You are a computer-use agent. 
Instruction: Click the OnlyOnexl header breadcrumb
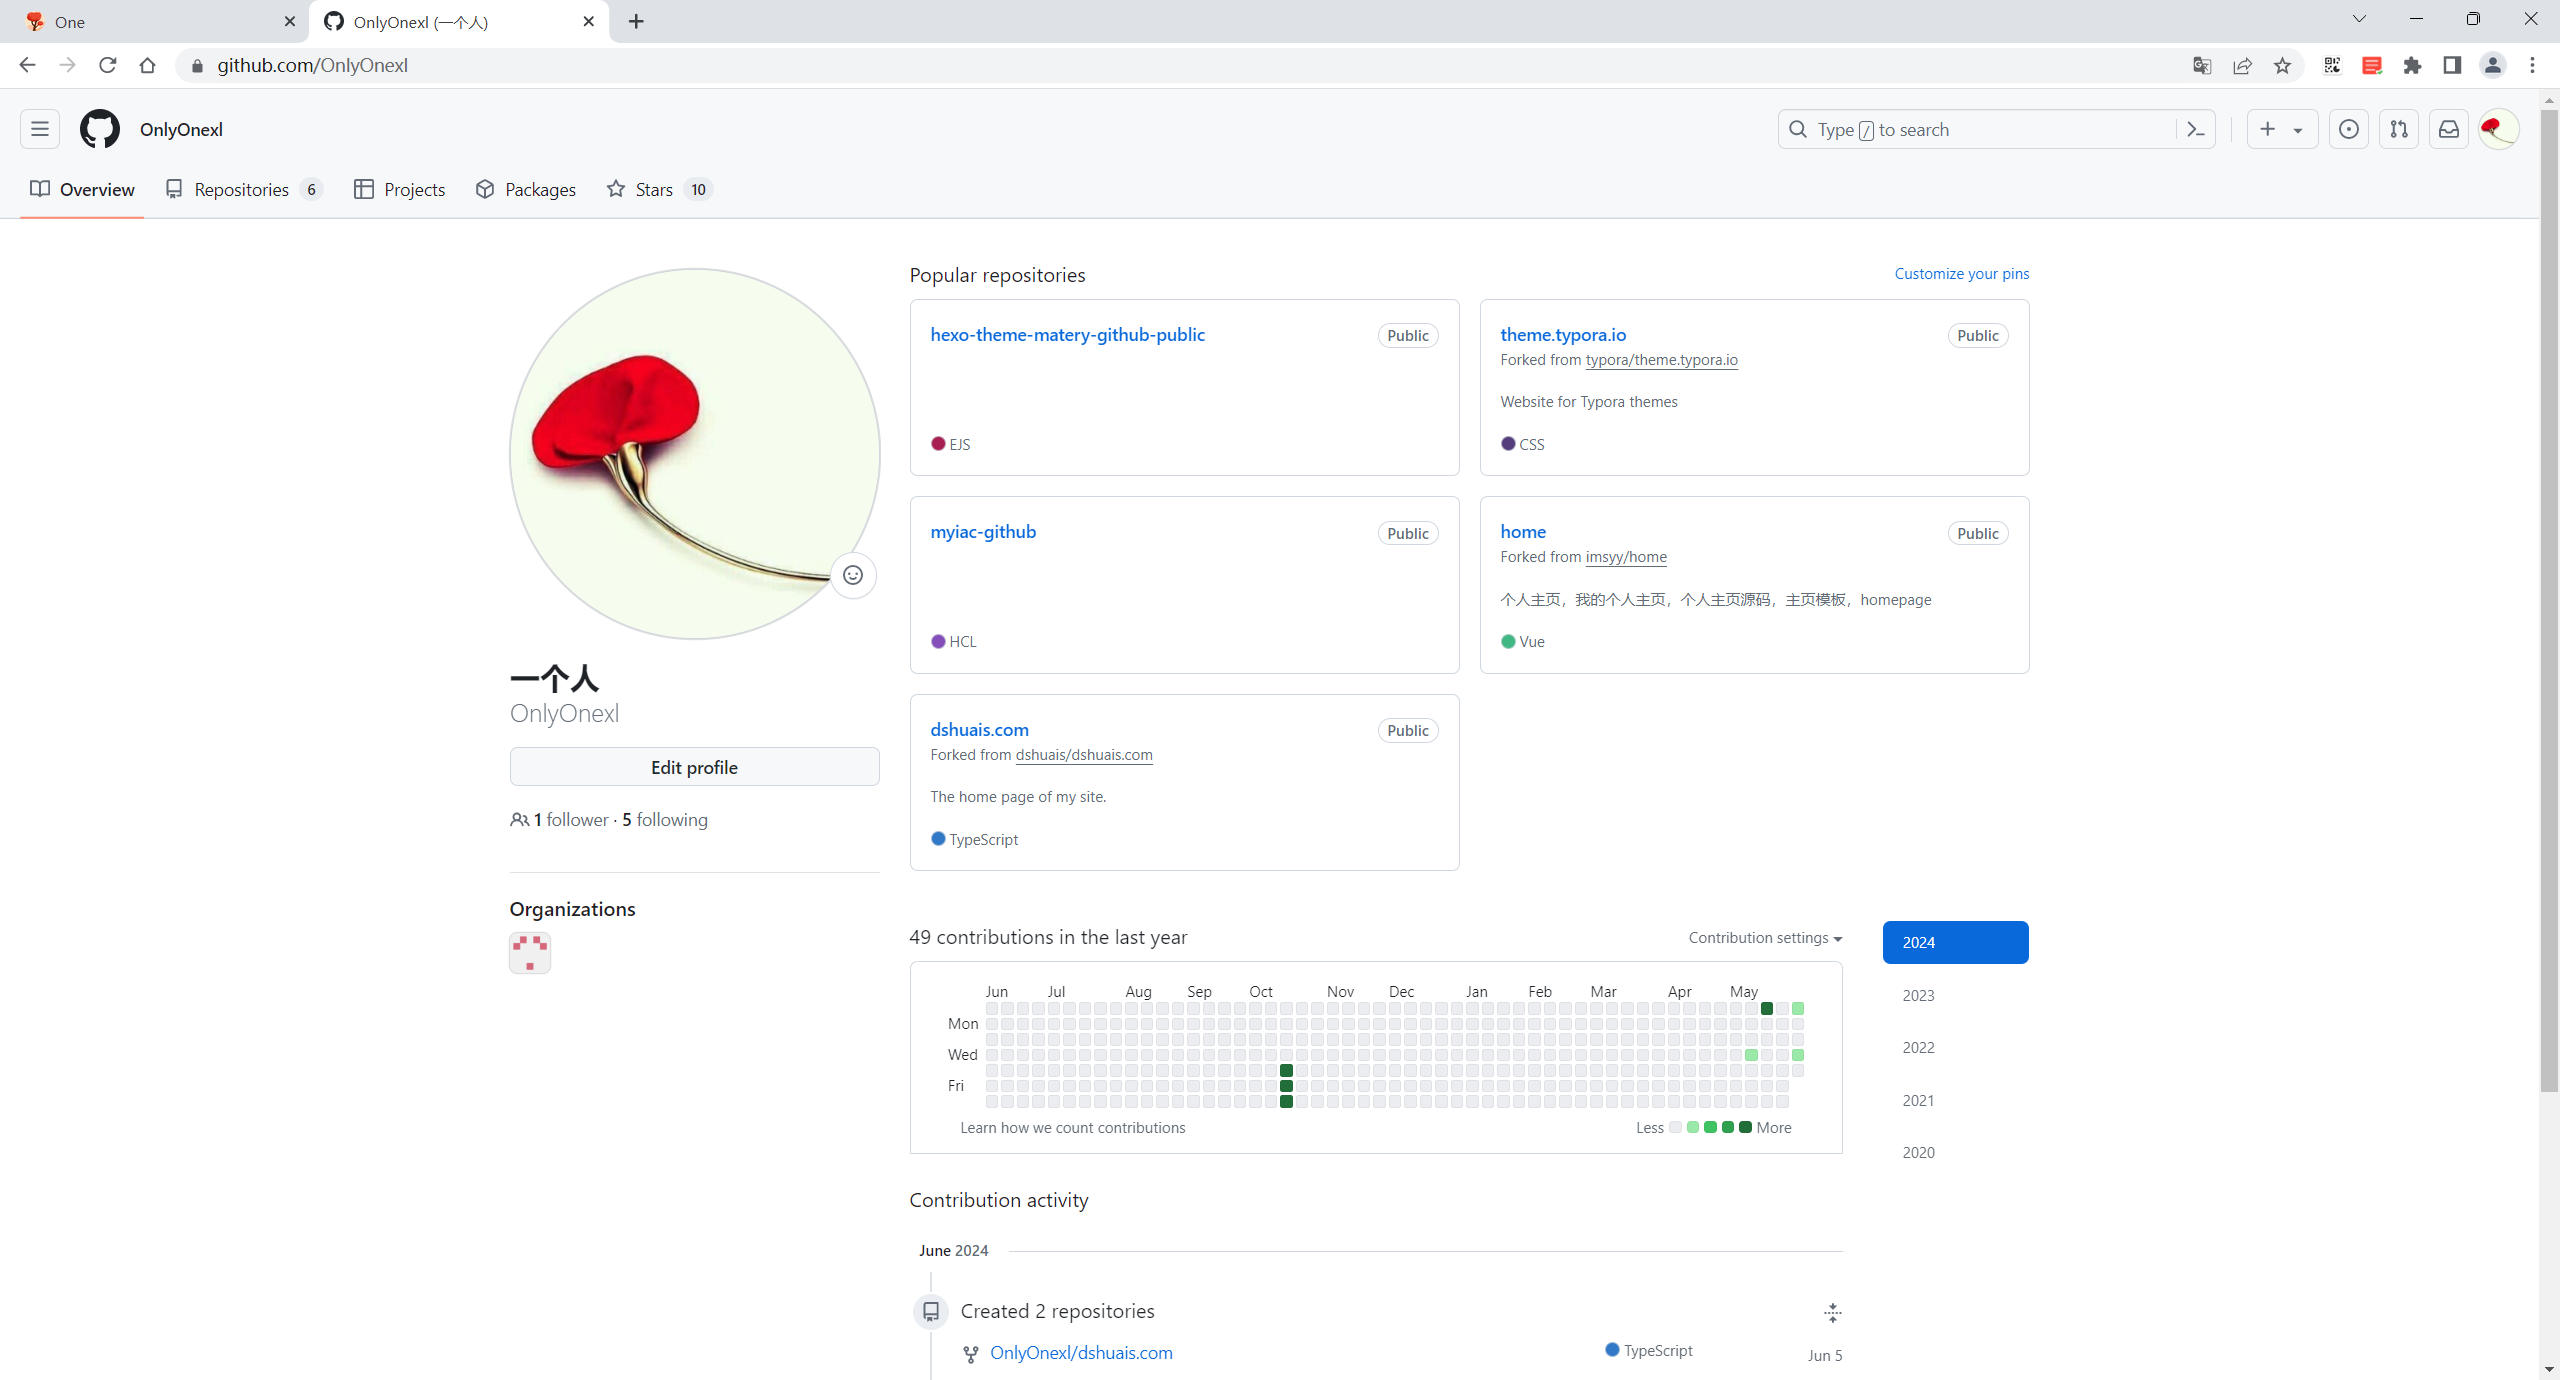(181, 129)
